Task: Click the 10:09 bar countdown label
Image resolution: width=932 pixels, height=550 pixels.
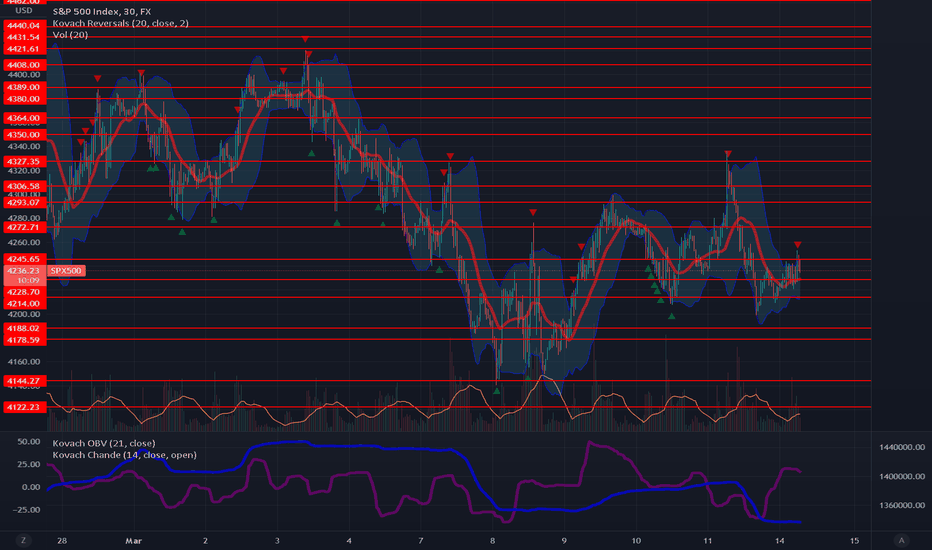Action: 28,281
